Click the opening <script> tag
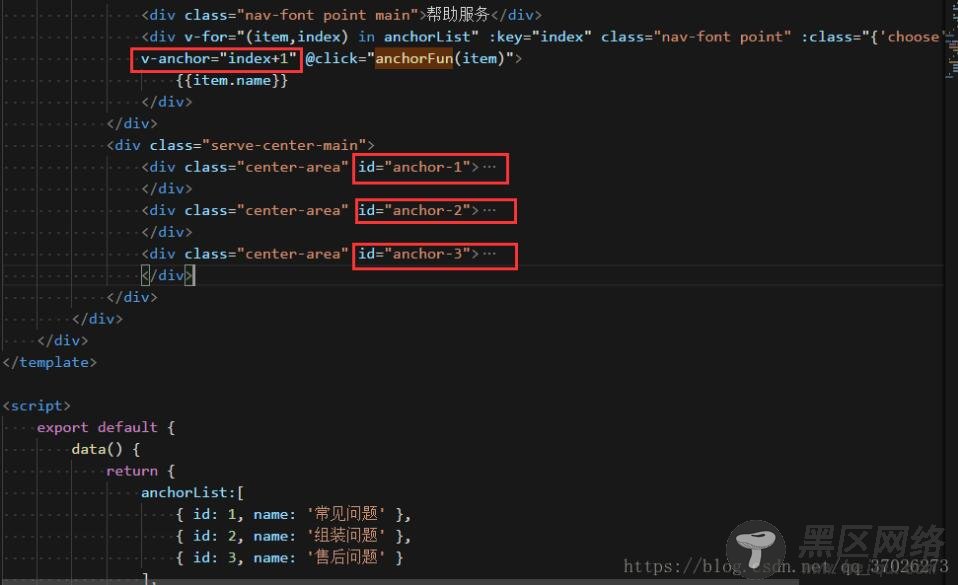This screenshot has height=585, width=958. click(x=37, y=406)
